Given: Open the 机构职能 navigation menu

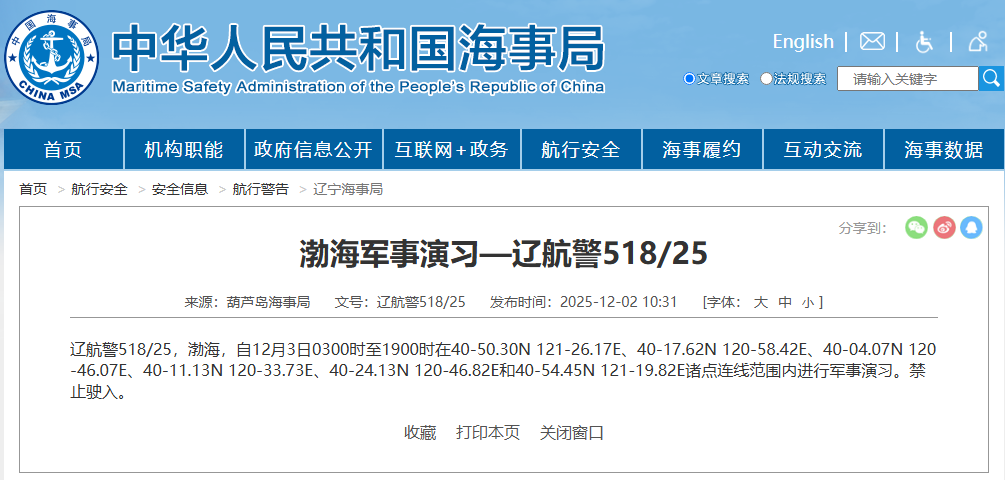Looking at the screenshot, I should [184, 150].
